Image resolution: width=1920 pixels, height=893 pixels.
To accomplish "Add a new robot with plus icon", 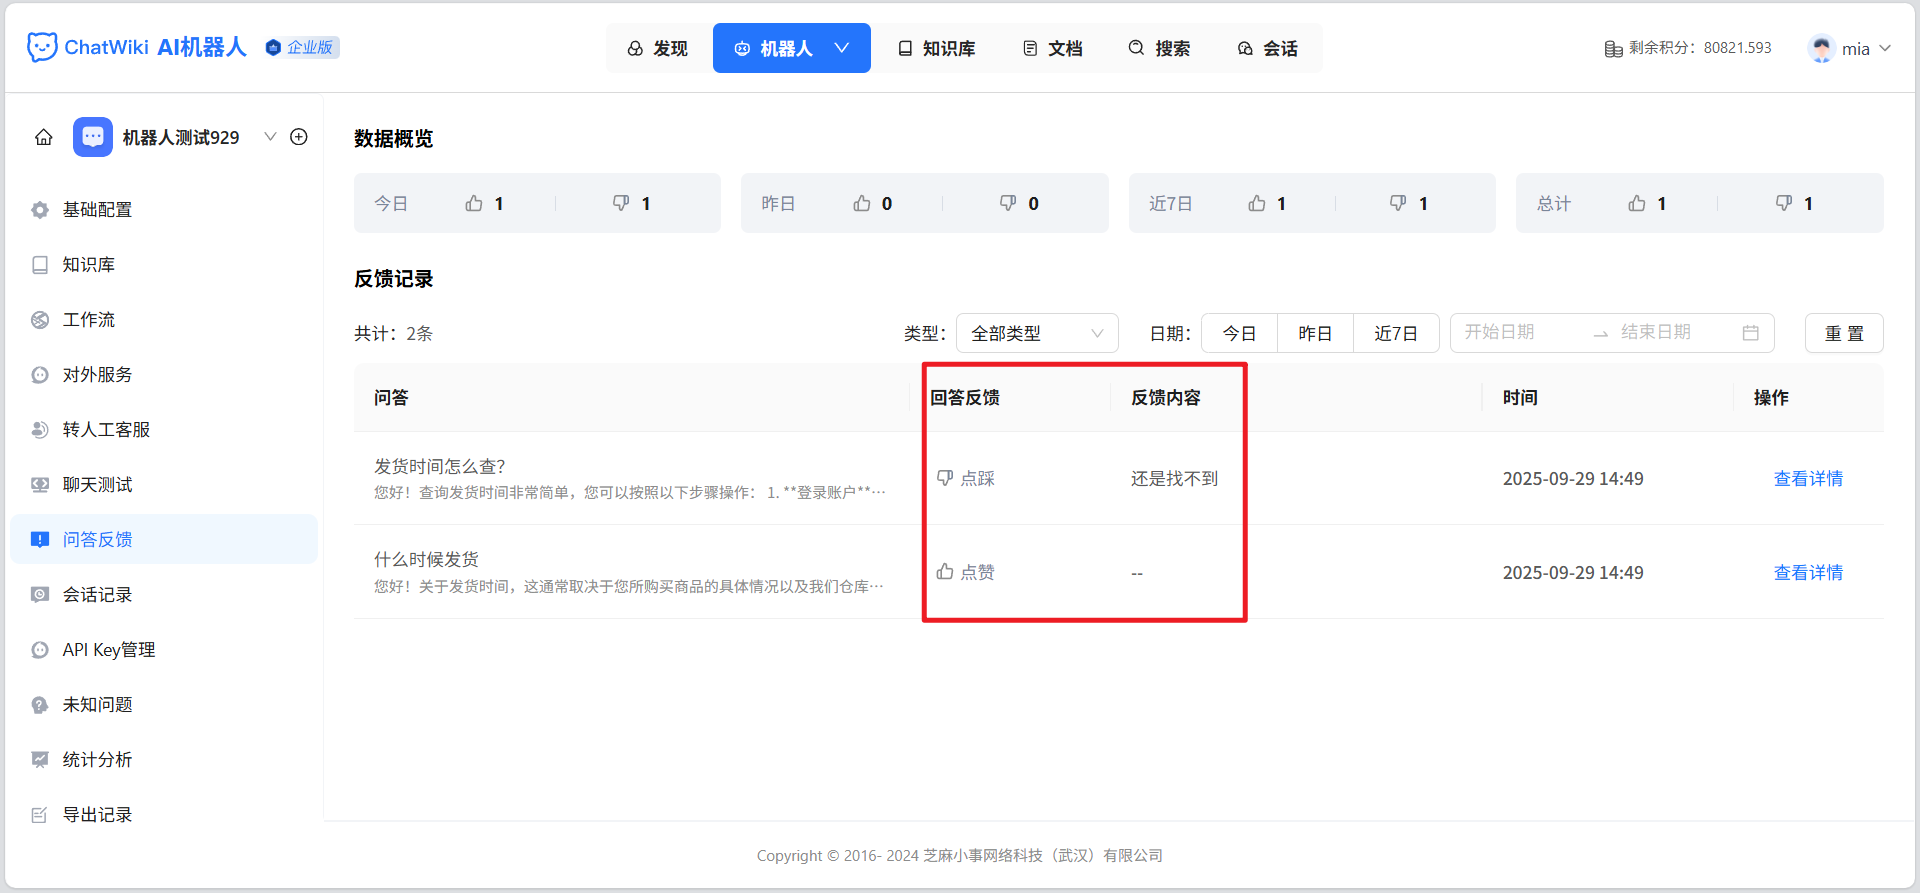I will coord(299,137).
